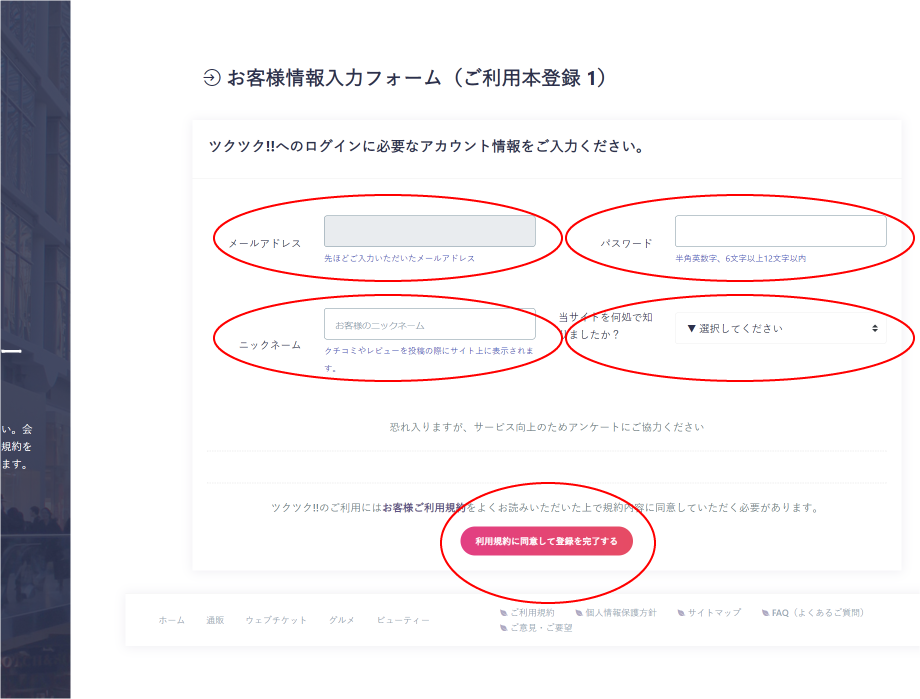Open the 個人情報保護方針 footer link
The image size is (920, 699).
(621, 613)
